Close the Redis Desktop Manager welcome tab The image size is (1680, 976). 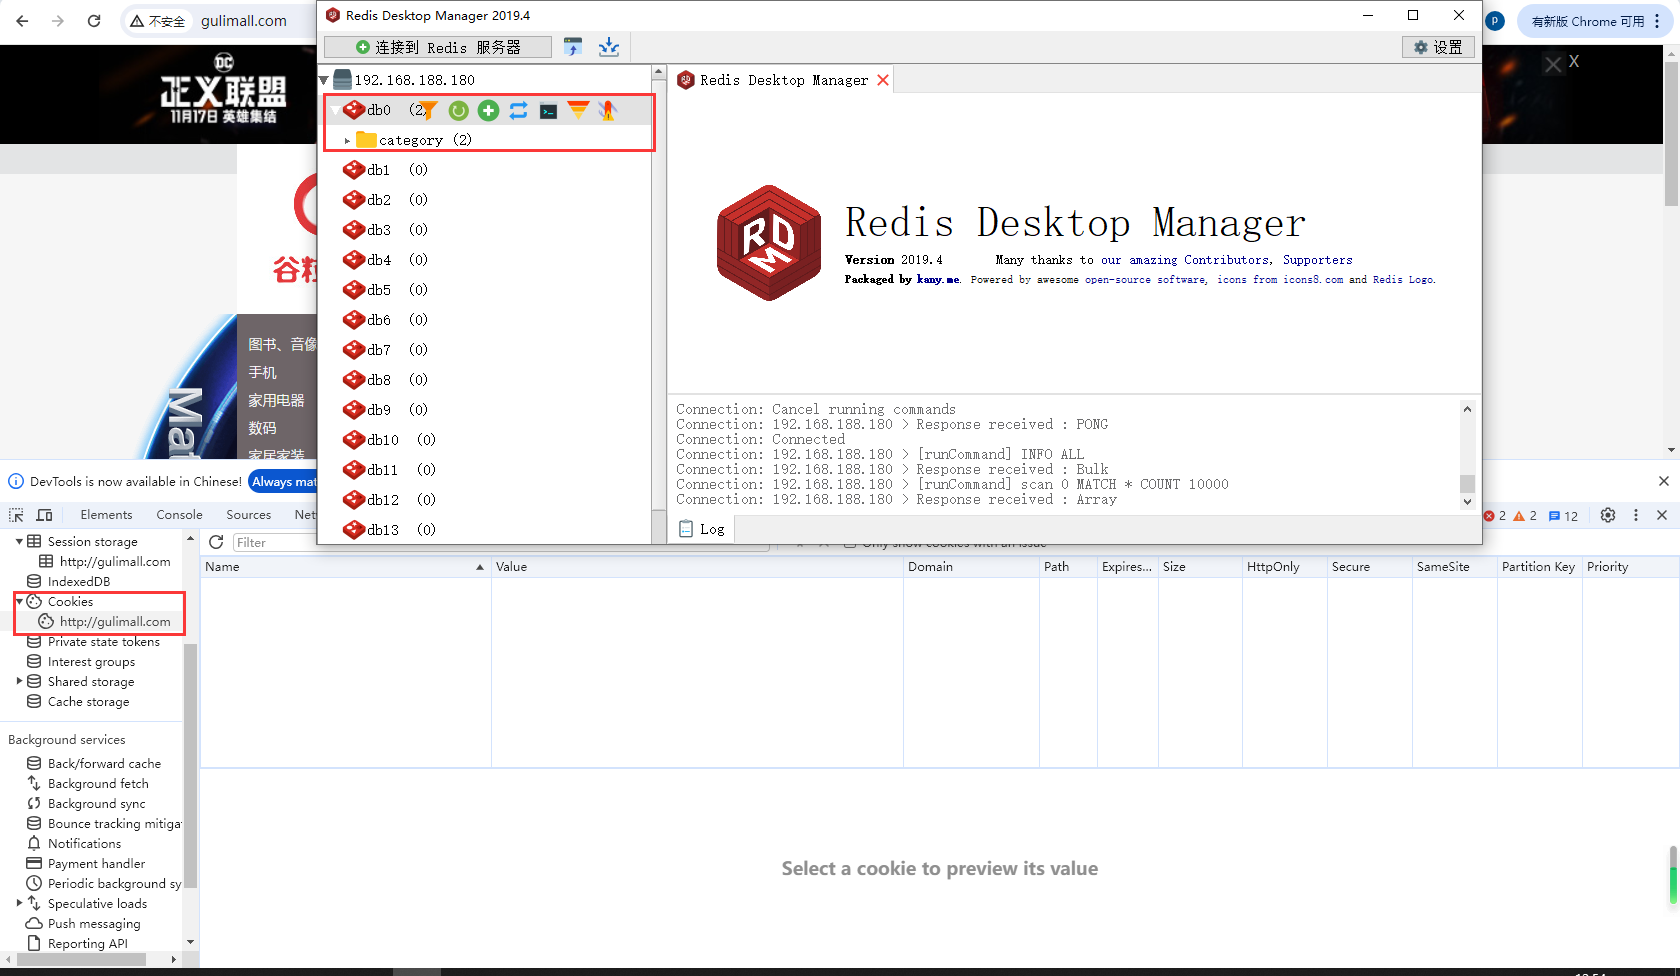pyautogui.click(x=883, y=80)
